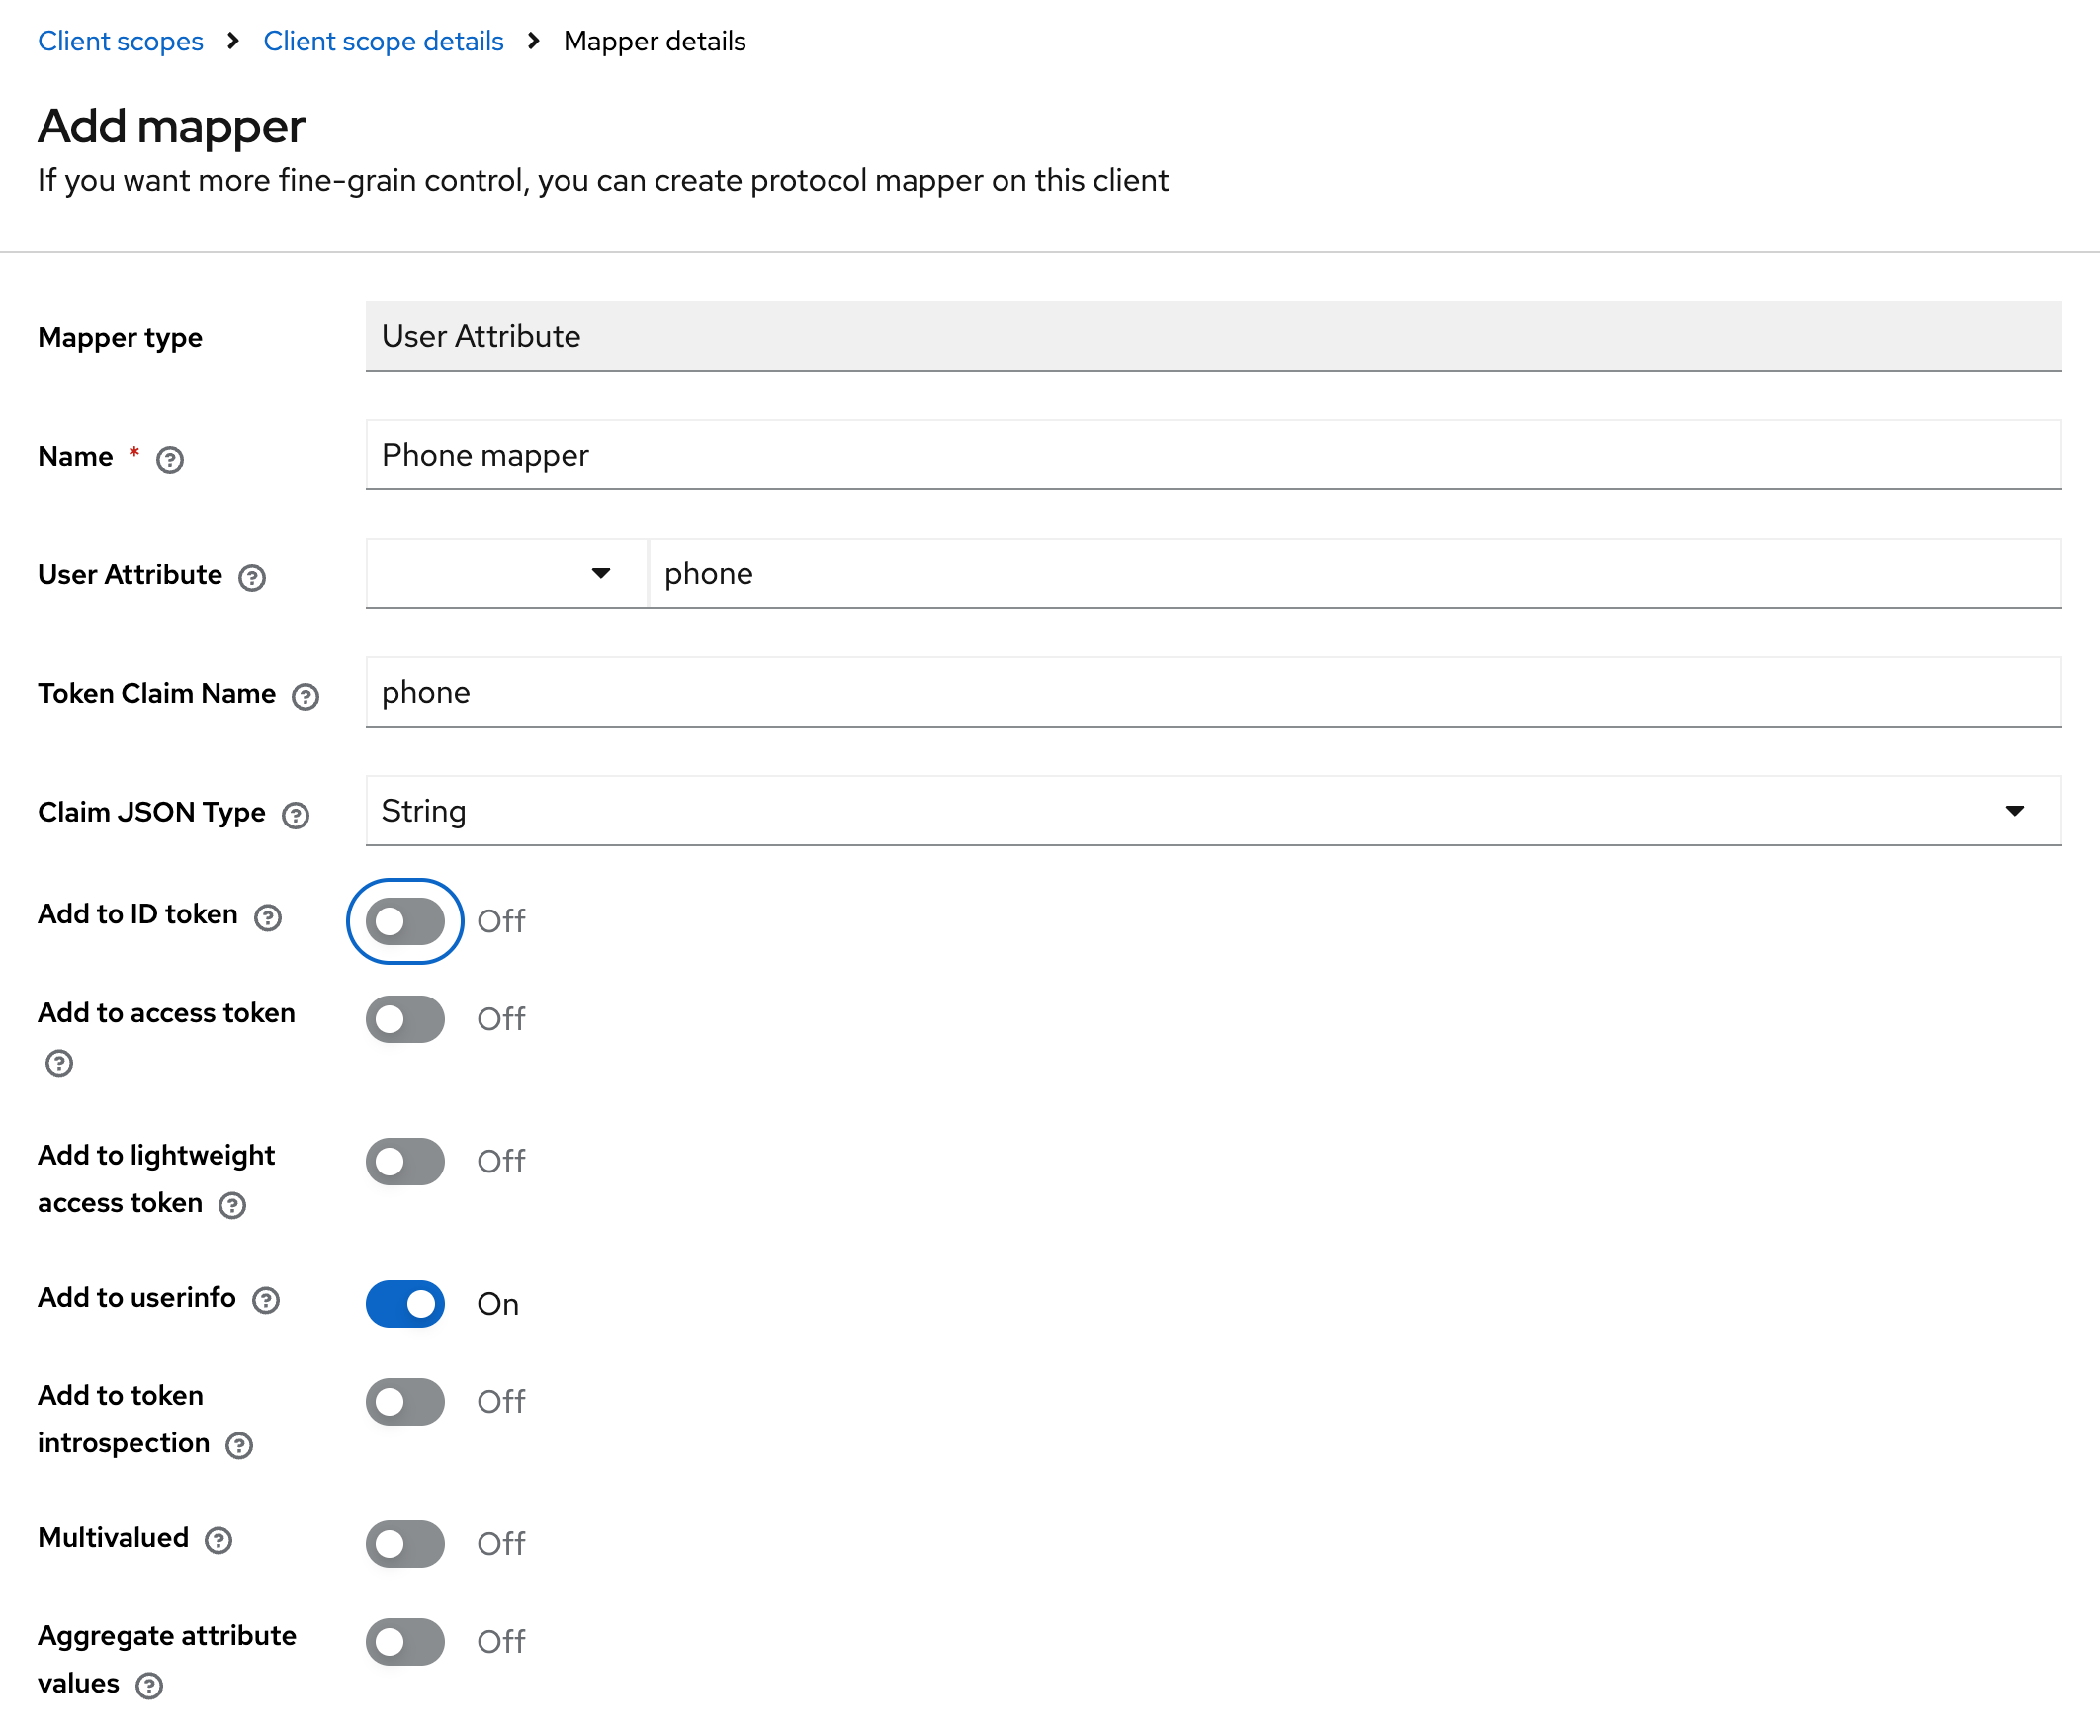This screenshot has height=1736, width=2100.
Task: Click Add to userinfo help icon
Action: pos(265,1300)
